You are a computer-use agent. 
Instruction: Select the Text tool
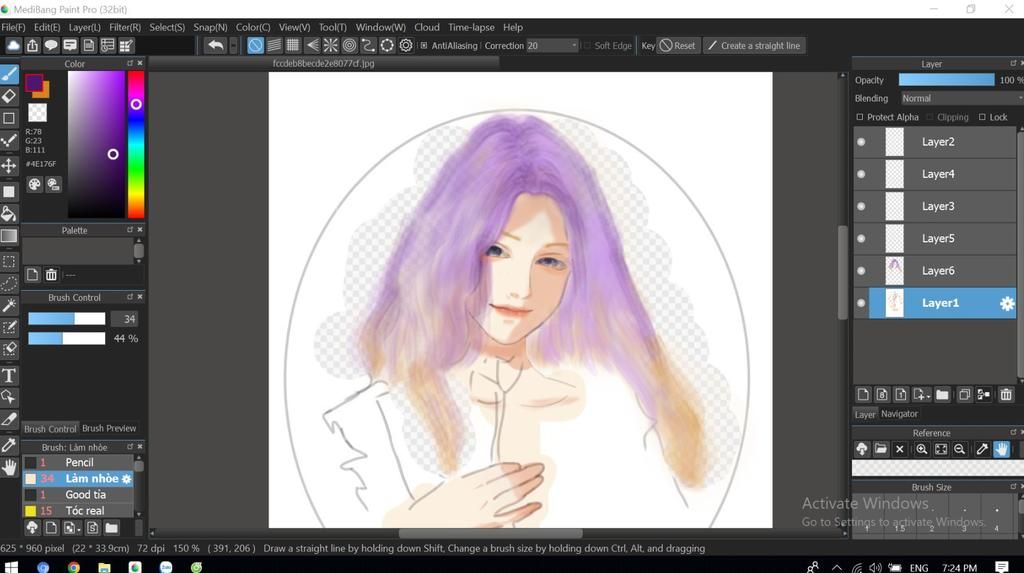pyautogui.click(x=9, y=375)
